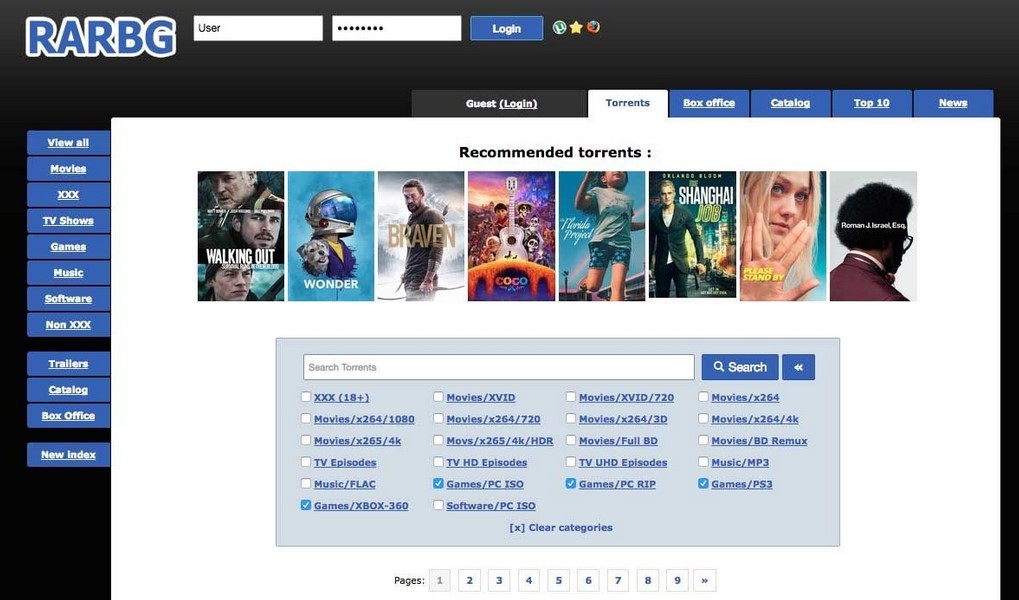Untick the Games/PS3 checkbox
The width and height of the screenshot is (1019, 600).
[x=703, y=484]
